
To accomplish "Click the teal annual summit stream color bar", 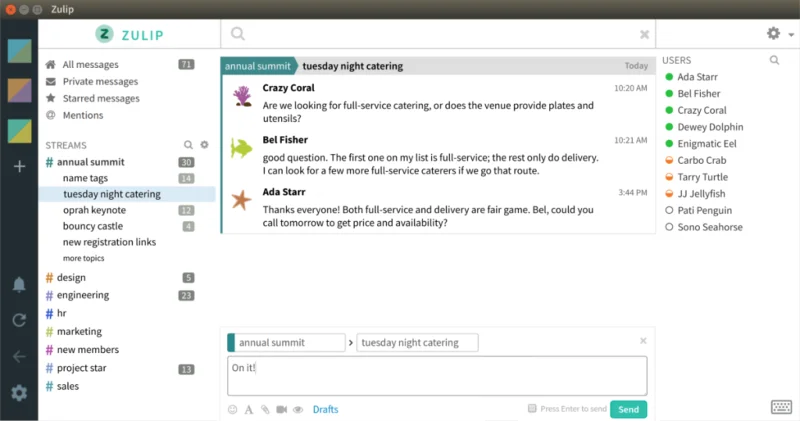I will click(x=231, y=342).
